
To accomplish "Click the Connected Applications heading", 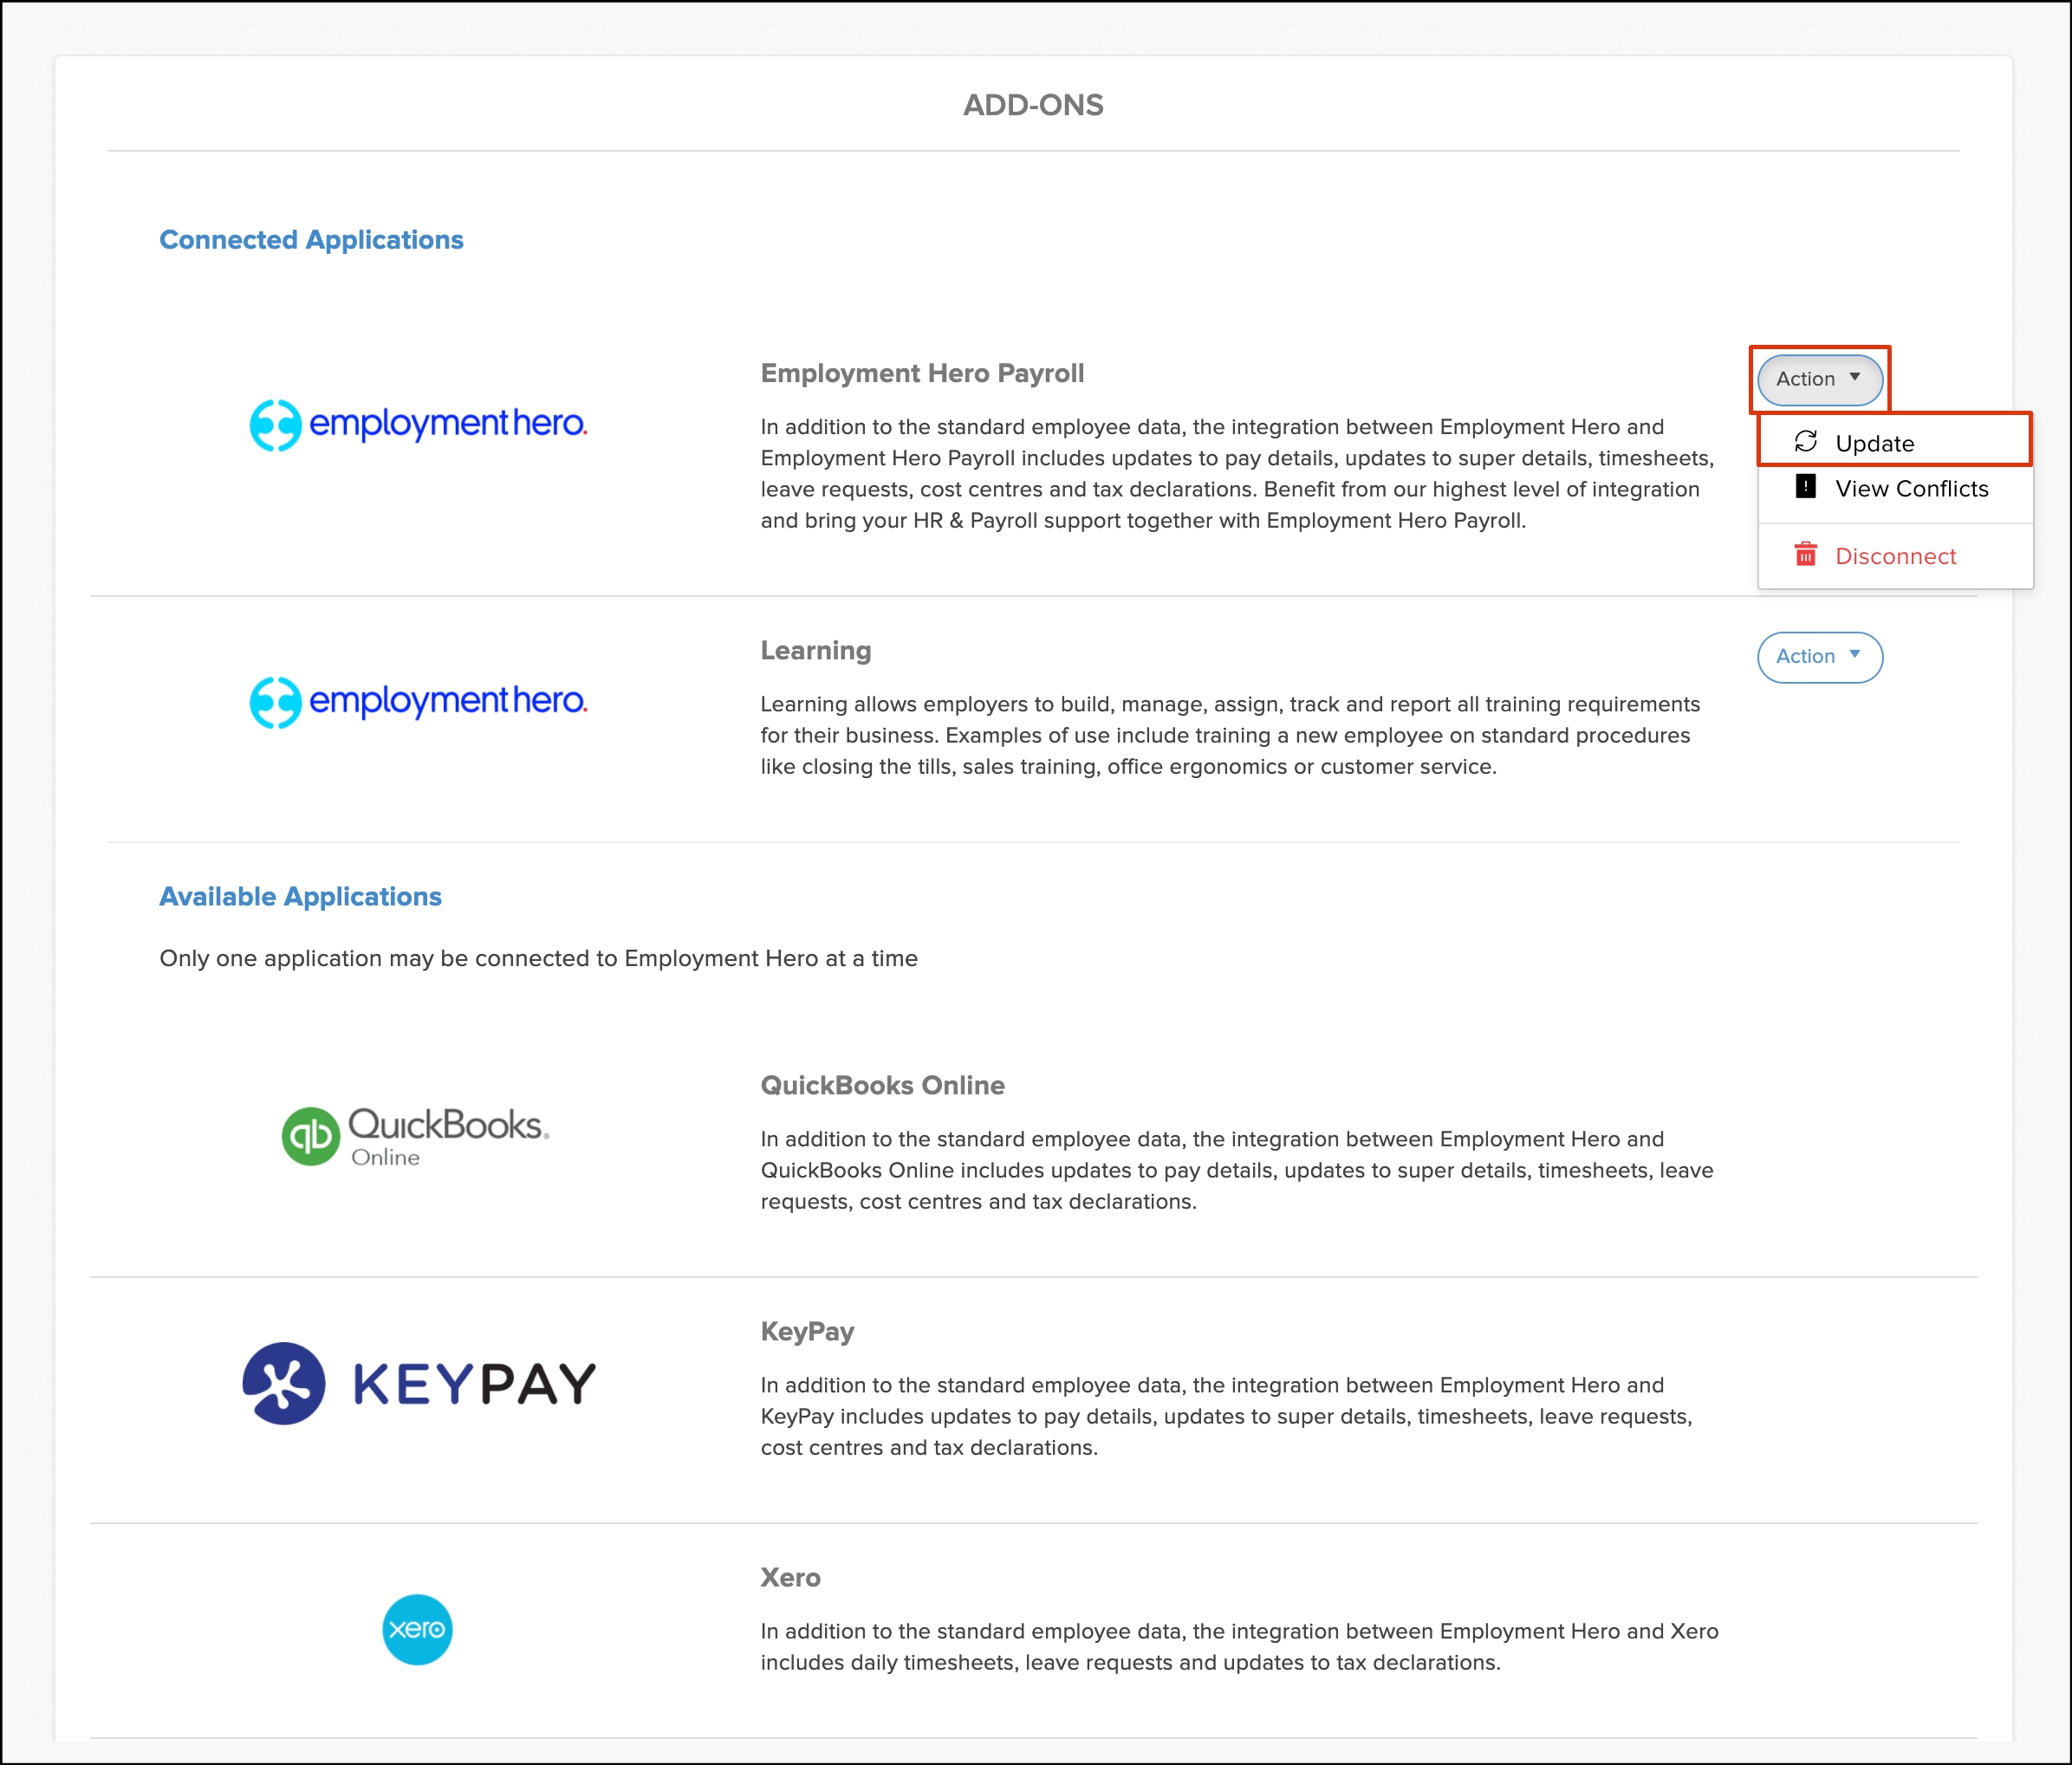I will 311,240.
